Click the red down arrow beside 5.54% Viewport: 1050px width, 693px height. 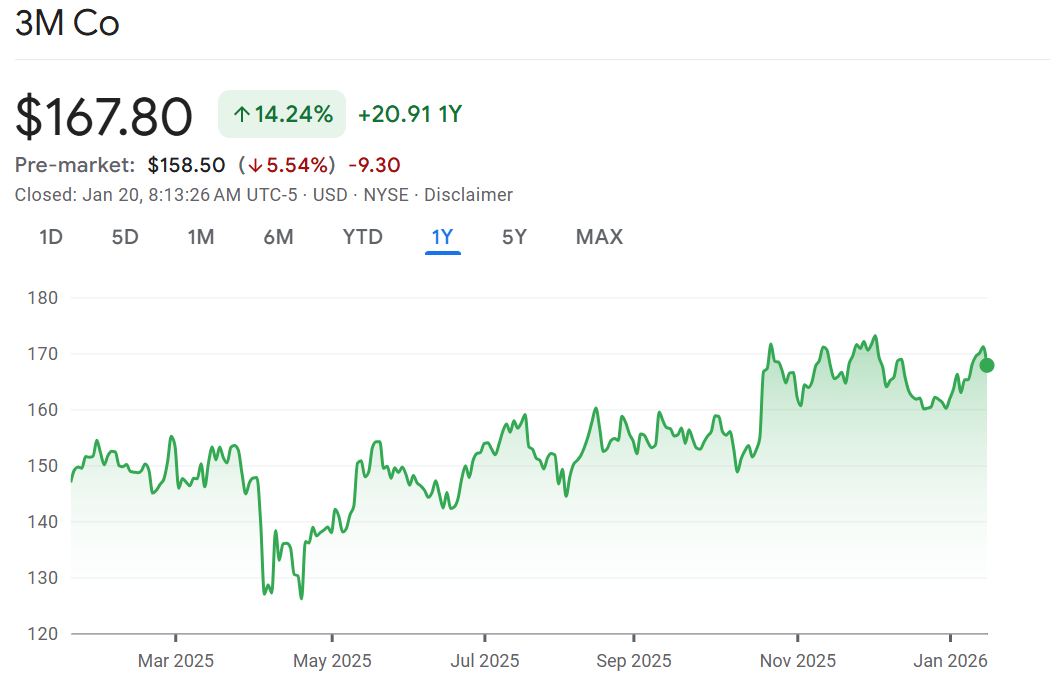(x=256, y=165)
